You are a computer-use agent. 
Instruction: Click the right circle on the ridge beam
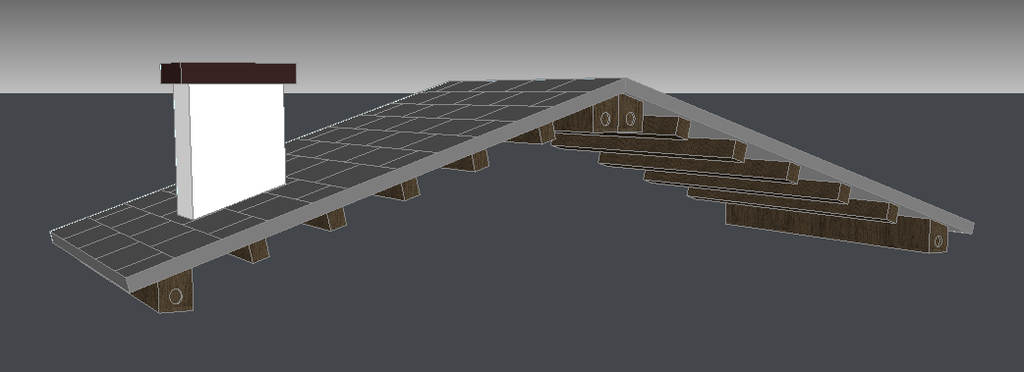[630, 119]
